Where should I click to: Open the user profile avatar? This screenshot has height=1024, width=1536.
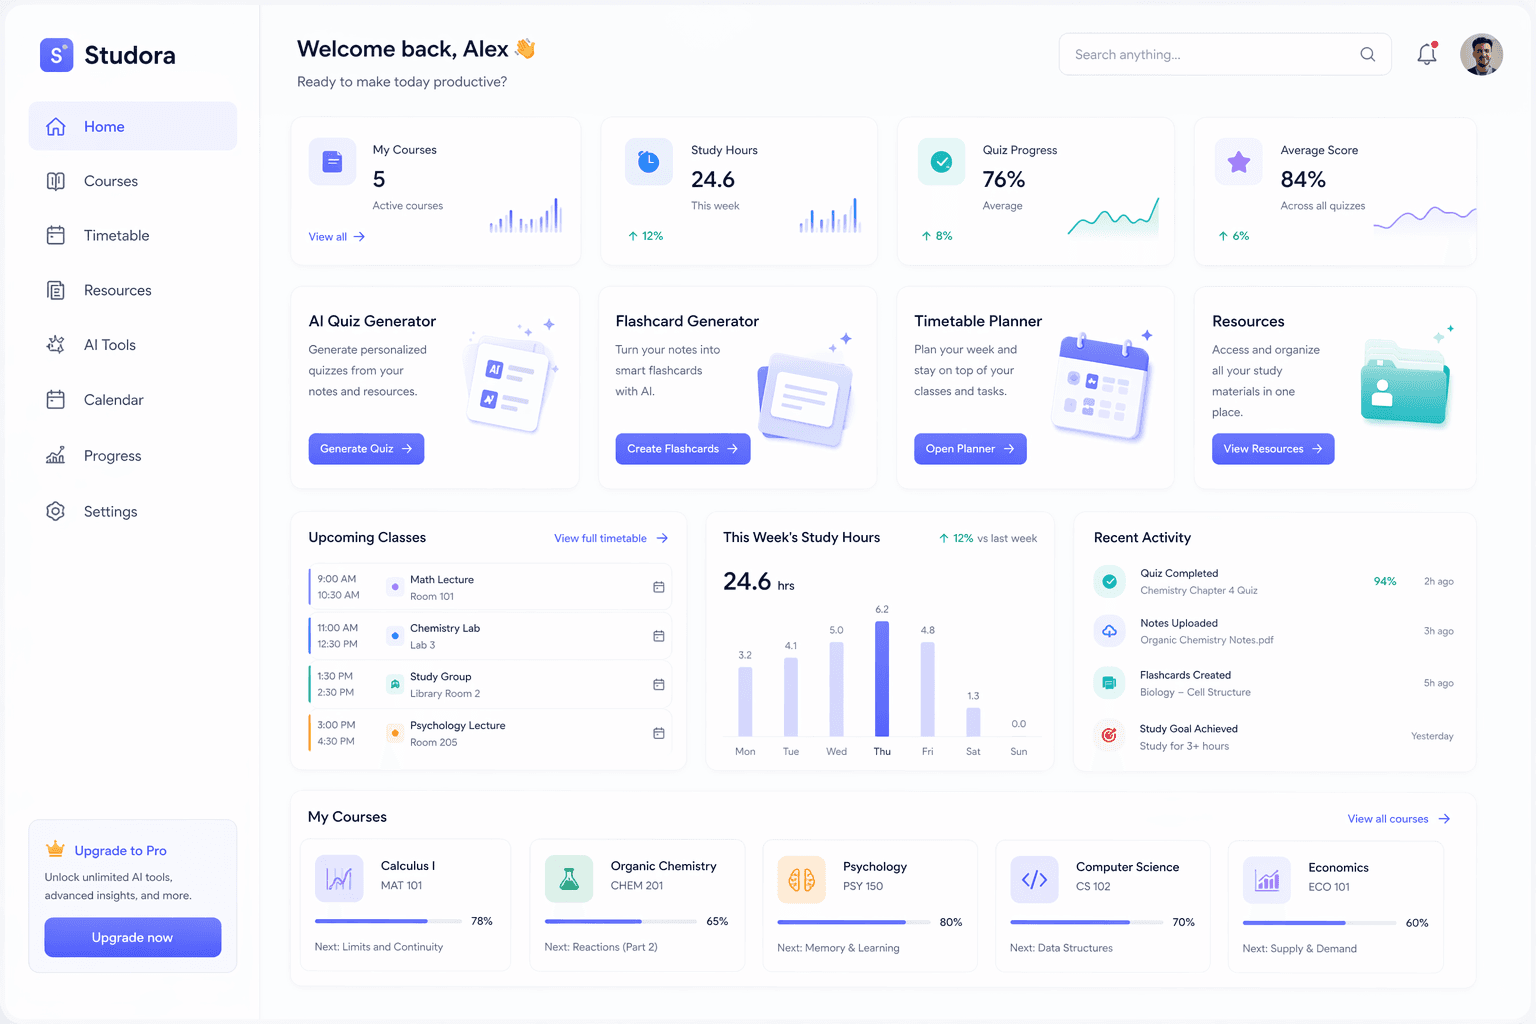pos(1481,54)
